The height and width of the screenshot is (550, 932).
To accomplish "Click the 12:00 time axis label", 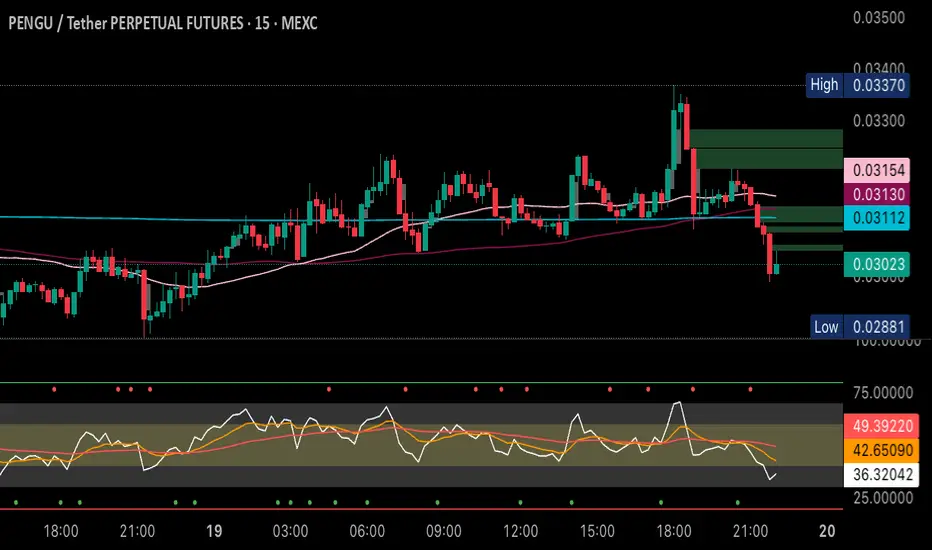I will coord(520,531).
